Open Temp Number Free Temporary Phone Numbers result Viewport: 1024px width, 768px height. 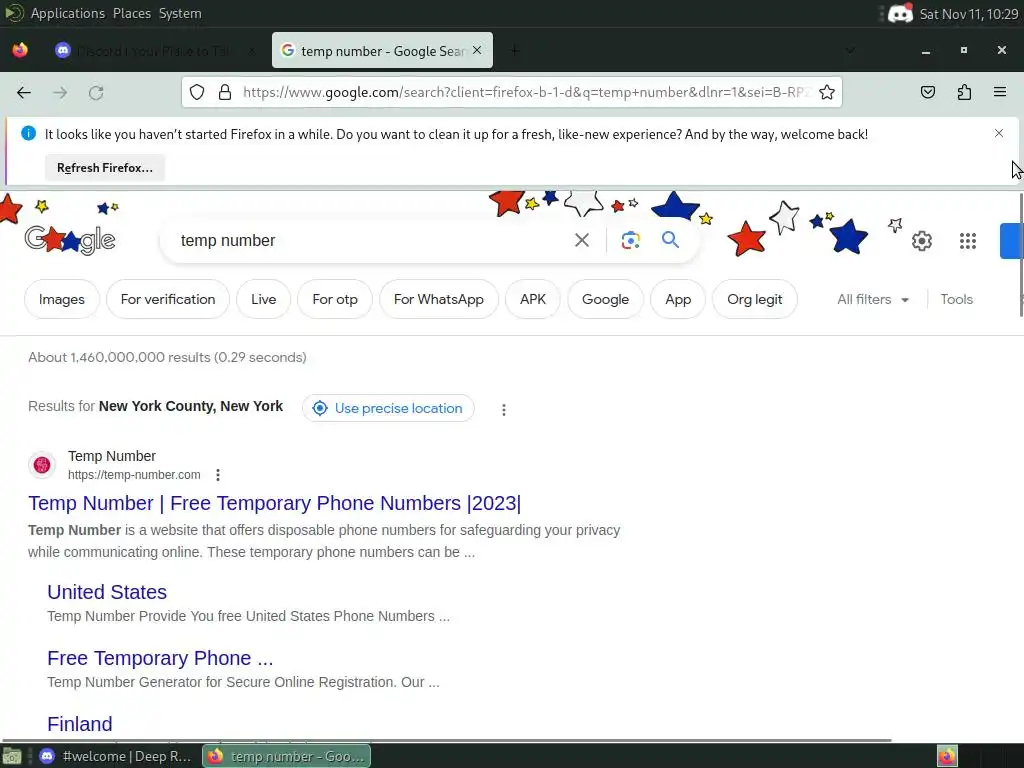point(274,503)
